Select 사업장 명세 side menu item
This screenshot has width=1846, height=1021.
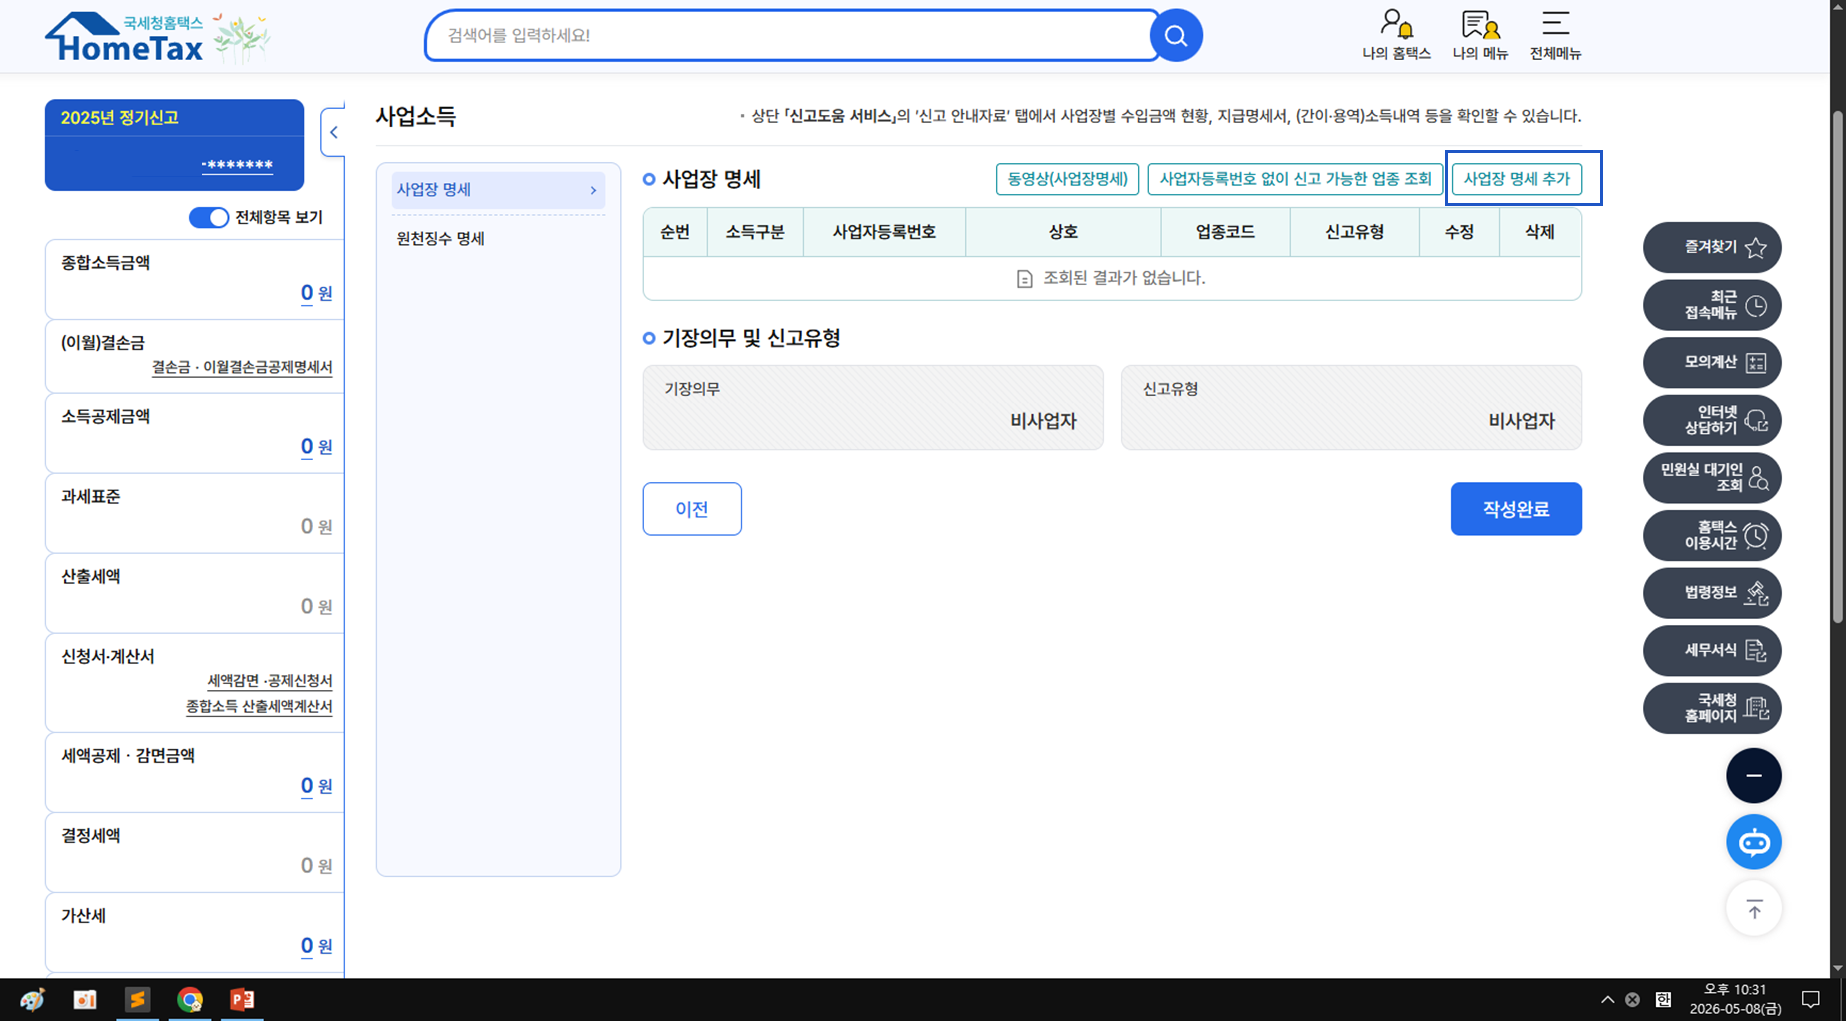click(498, 189)
